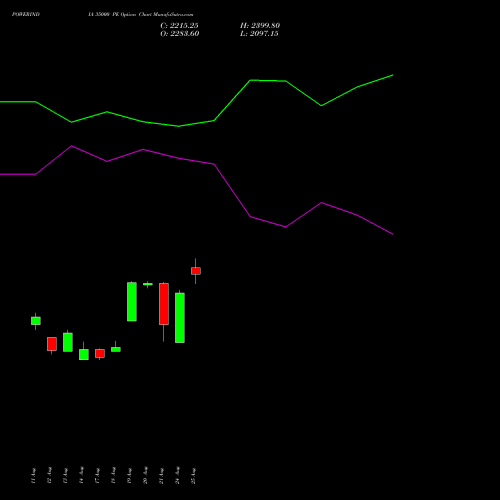The image size is (500, 500).
Task: Click the tall green candle for 24 Aug
Action: pos(180,318)
